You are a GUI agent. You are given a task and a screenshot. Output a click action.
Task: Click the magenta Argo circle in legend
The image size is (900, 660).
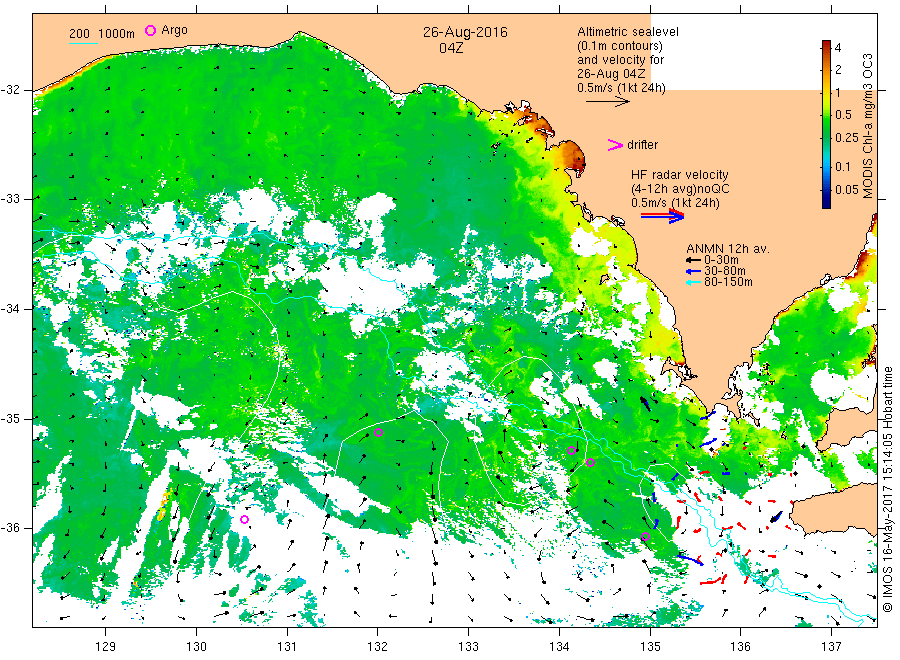point(150,30)
